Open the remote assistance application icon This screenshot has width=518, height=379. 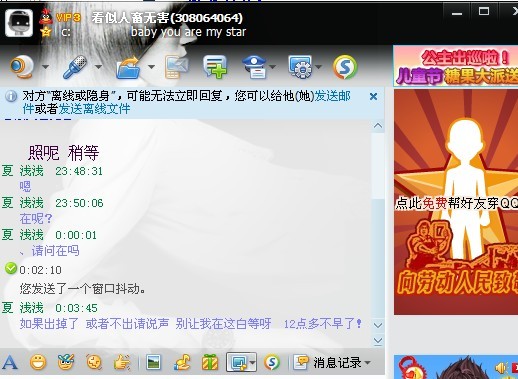click(x=300, y=67)
